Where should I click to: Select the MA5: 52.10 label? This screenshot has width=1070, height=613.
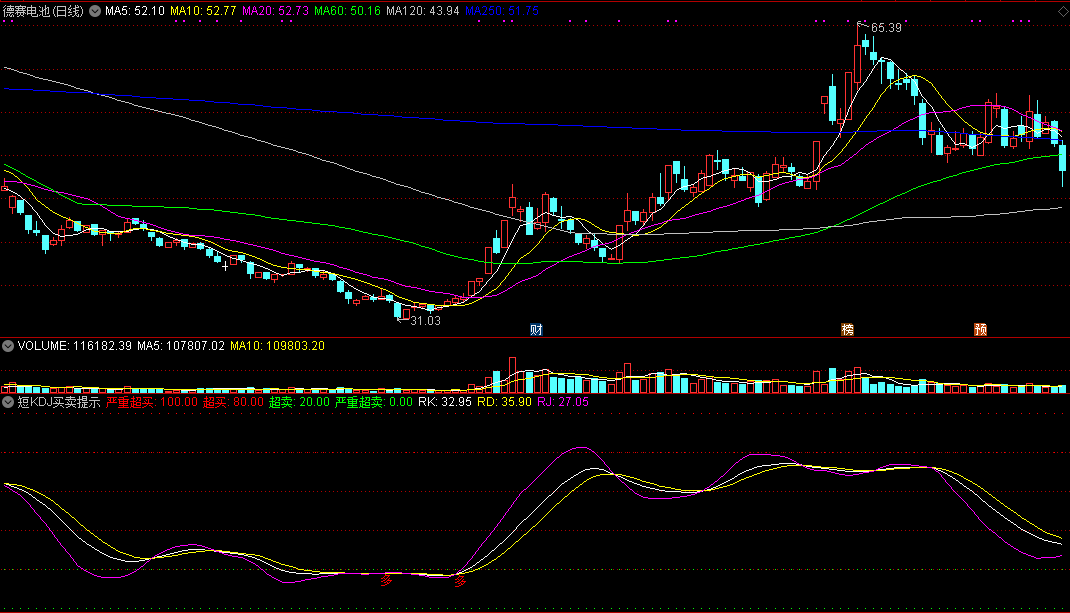click(134, 11)
